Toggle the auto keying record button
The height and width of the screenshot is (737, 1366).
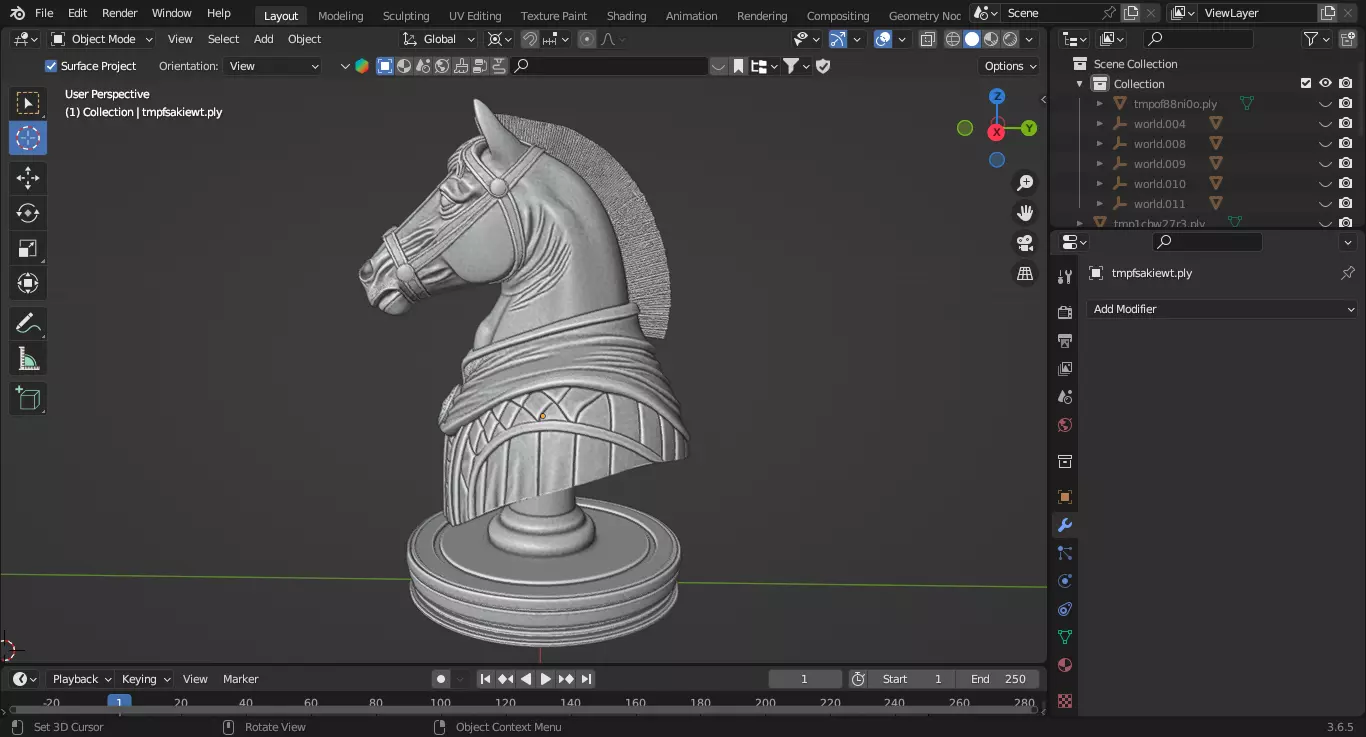[441, 679]
